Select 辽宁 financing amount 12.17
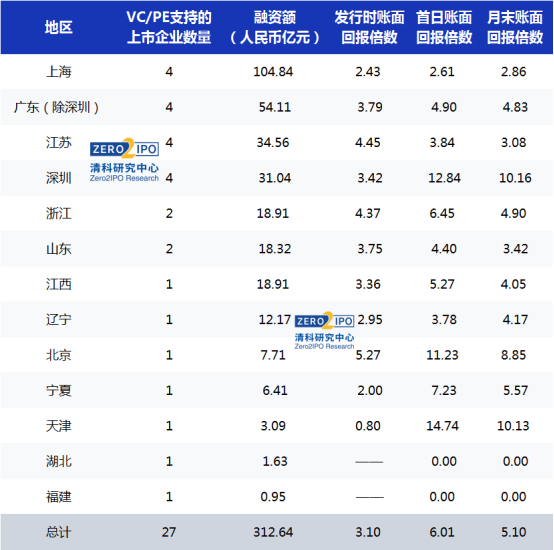The height and width of the screenshot is (550, 554). 275,319
